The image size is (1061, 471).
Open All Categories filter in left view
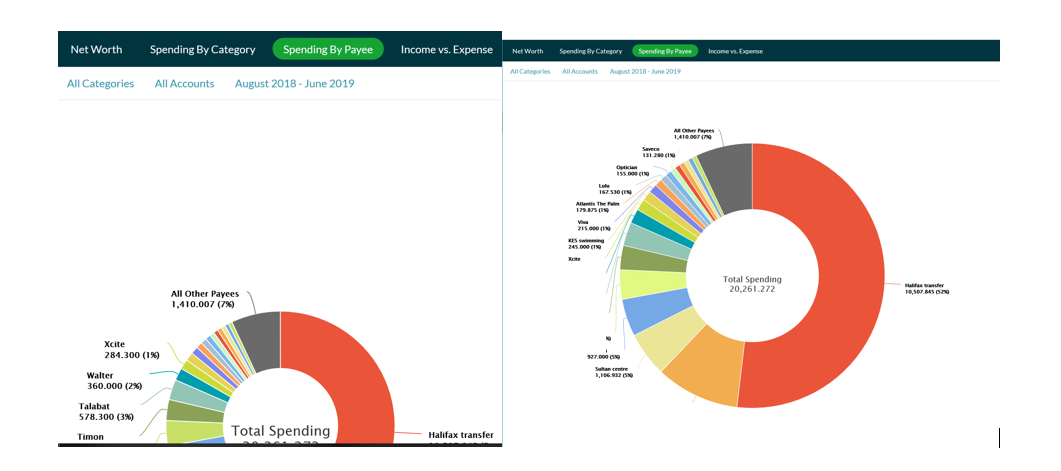pyautogui.click(x=100, y=84)
